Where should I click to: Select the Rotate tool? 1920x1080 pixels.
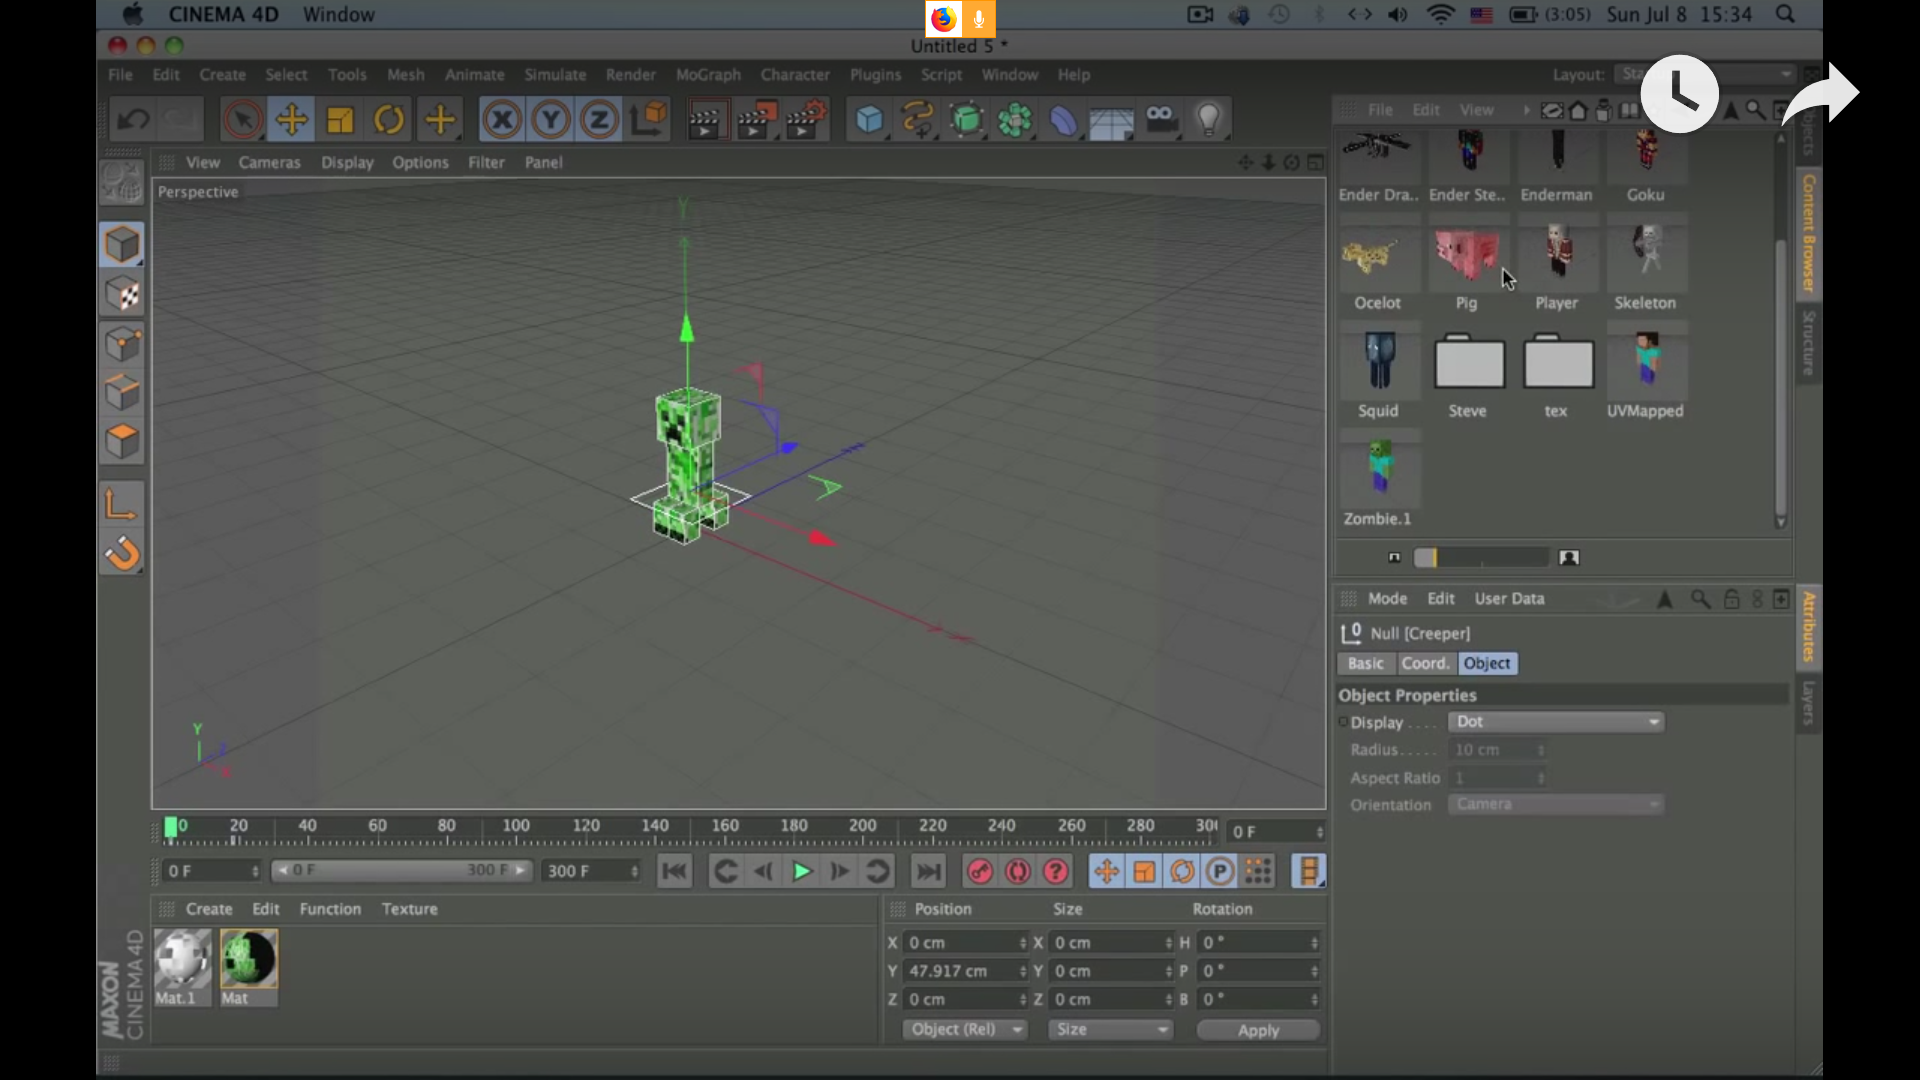tap(389, 120)
